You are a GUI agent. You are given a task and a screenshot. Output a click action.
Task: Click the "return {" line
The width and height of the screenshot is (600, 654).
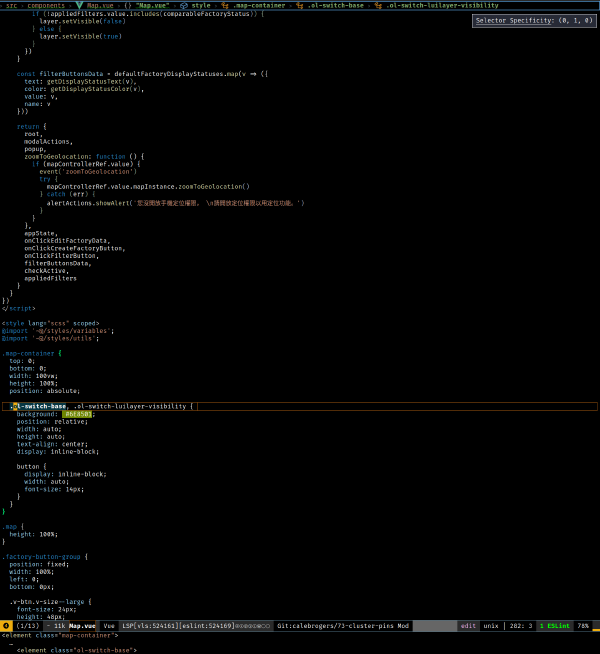pyautogui.click(x=32, y=126)
